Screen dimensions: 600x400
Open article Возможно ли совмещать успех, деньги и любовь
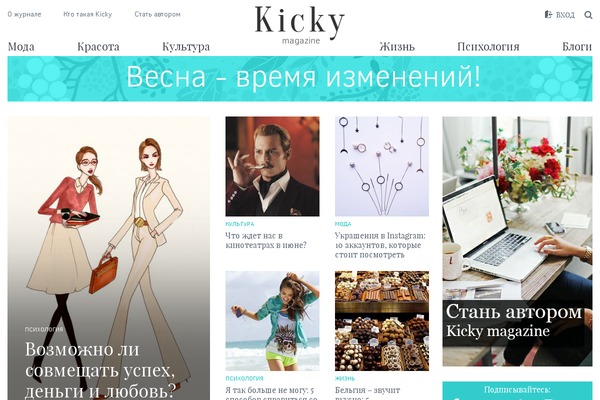[100, 370]
